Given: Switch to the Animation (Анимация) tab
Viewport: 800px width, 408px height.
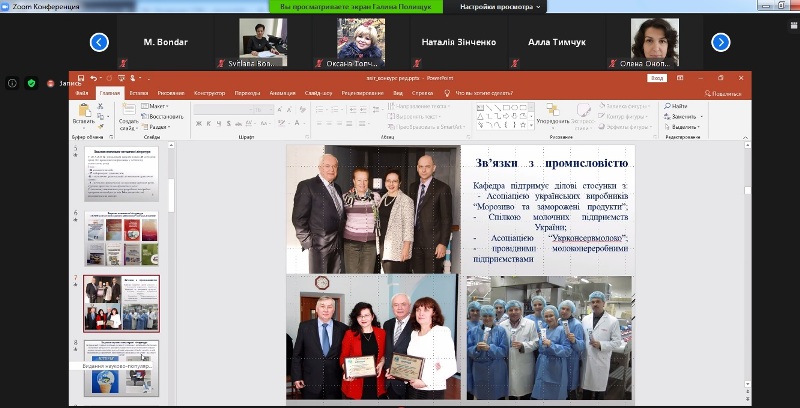Looking at the screenshot, I should 282,93.
